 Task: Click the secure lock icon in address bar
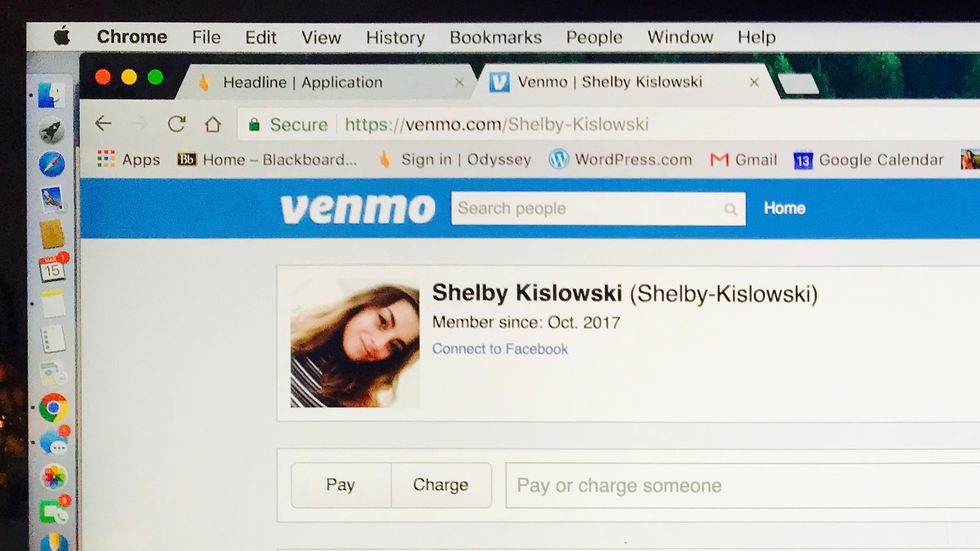click(254, 125)
